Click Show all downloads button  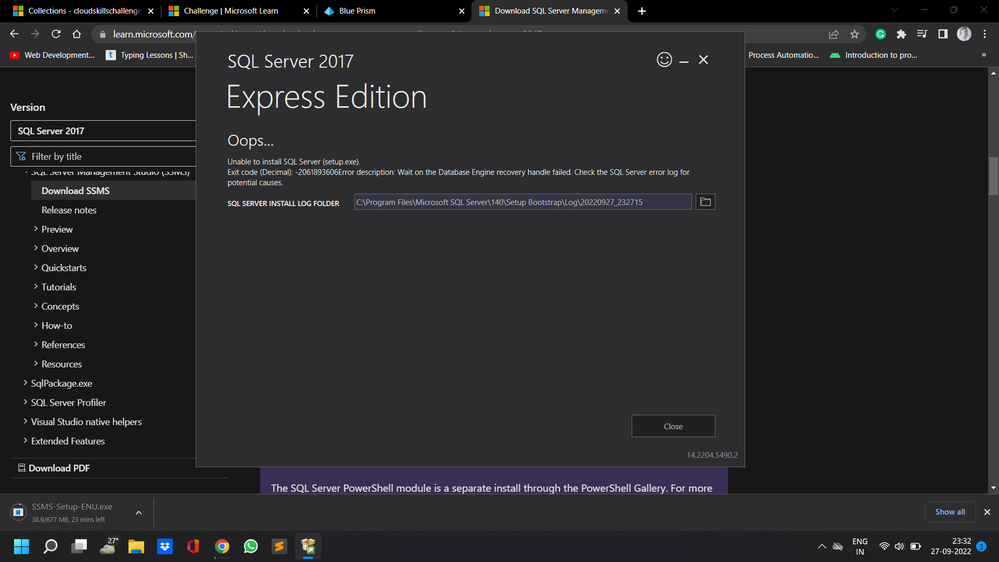coord(950,512)
